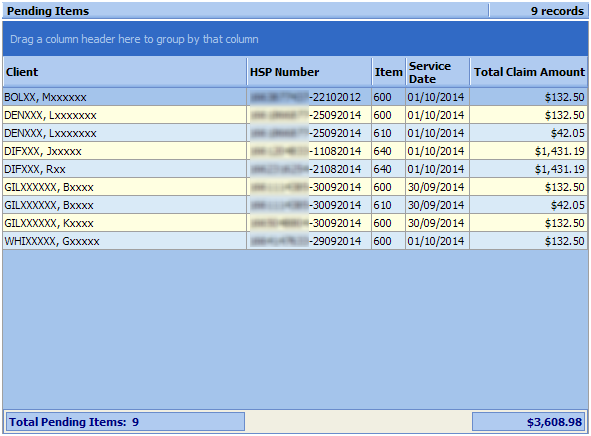Screen dimensions: 591x436
Task: Click service date 30/09/2014 in GILXXXXXX, Kxxxx row
Action: pyautogui.click(x=438, y=223)
